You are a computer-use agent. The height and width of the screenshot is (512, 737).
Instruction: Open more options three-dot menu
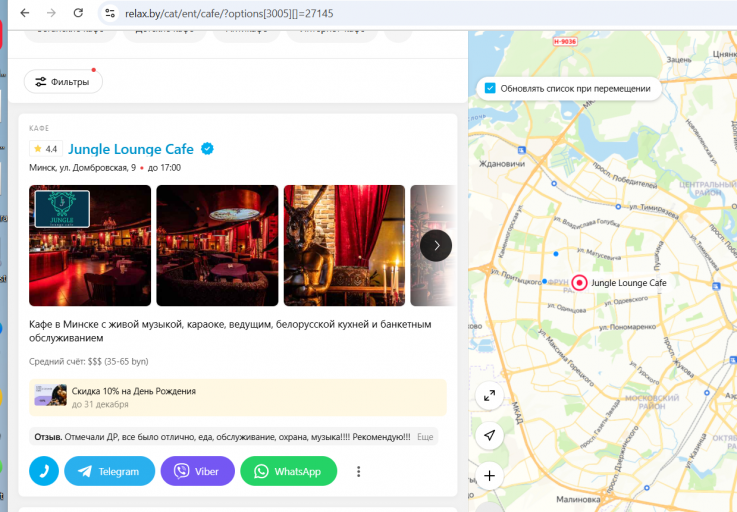[x=358, y=471]
